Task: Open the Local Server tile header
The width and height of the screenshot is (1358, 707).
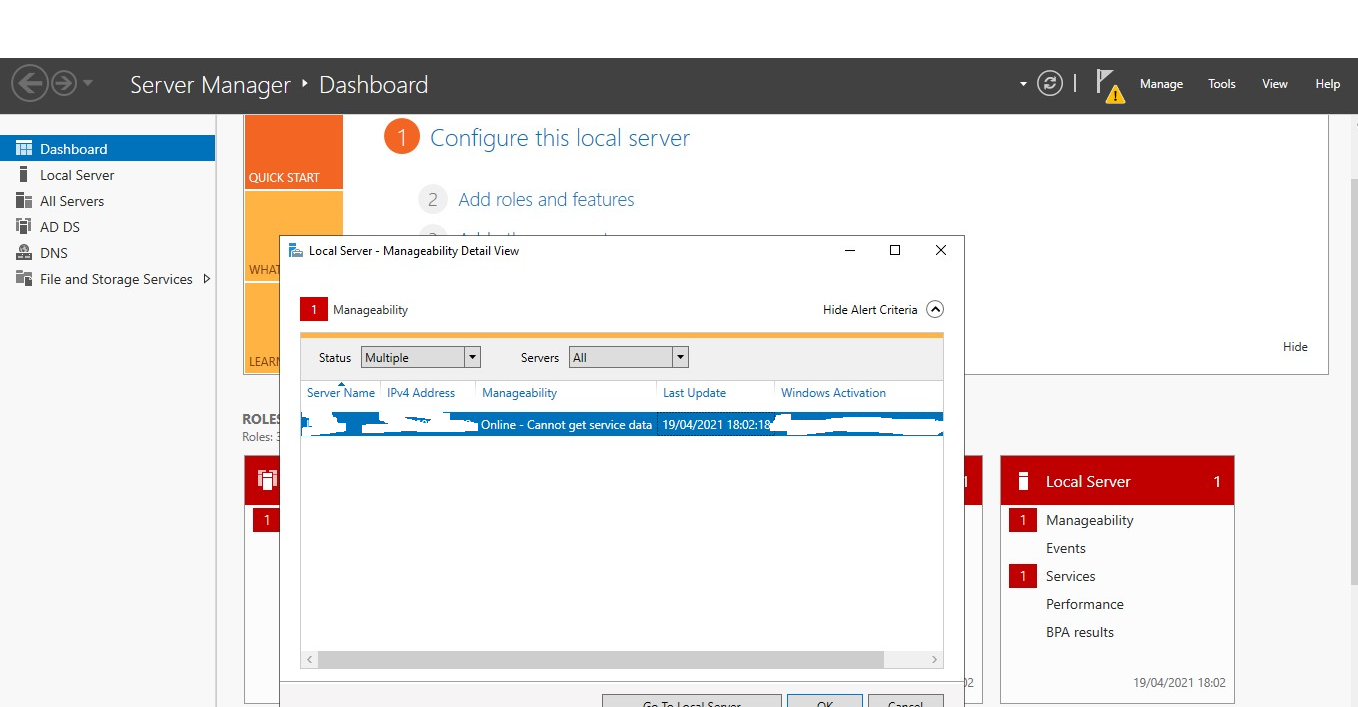Action: pyautogui.click(x=1117, y=481)
